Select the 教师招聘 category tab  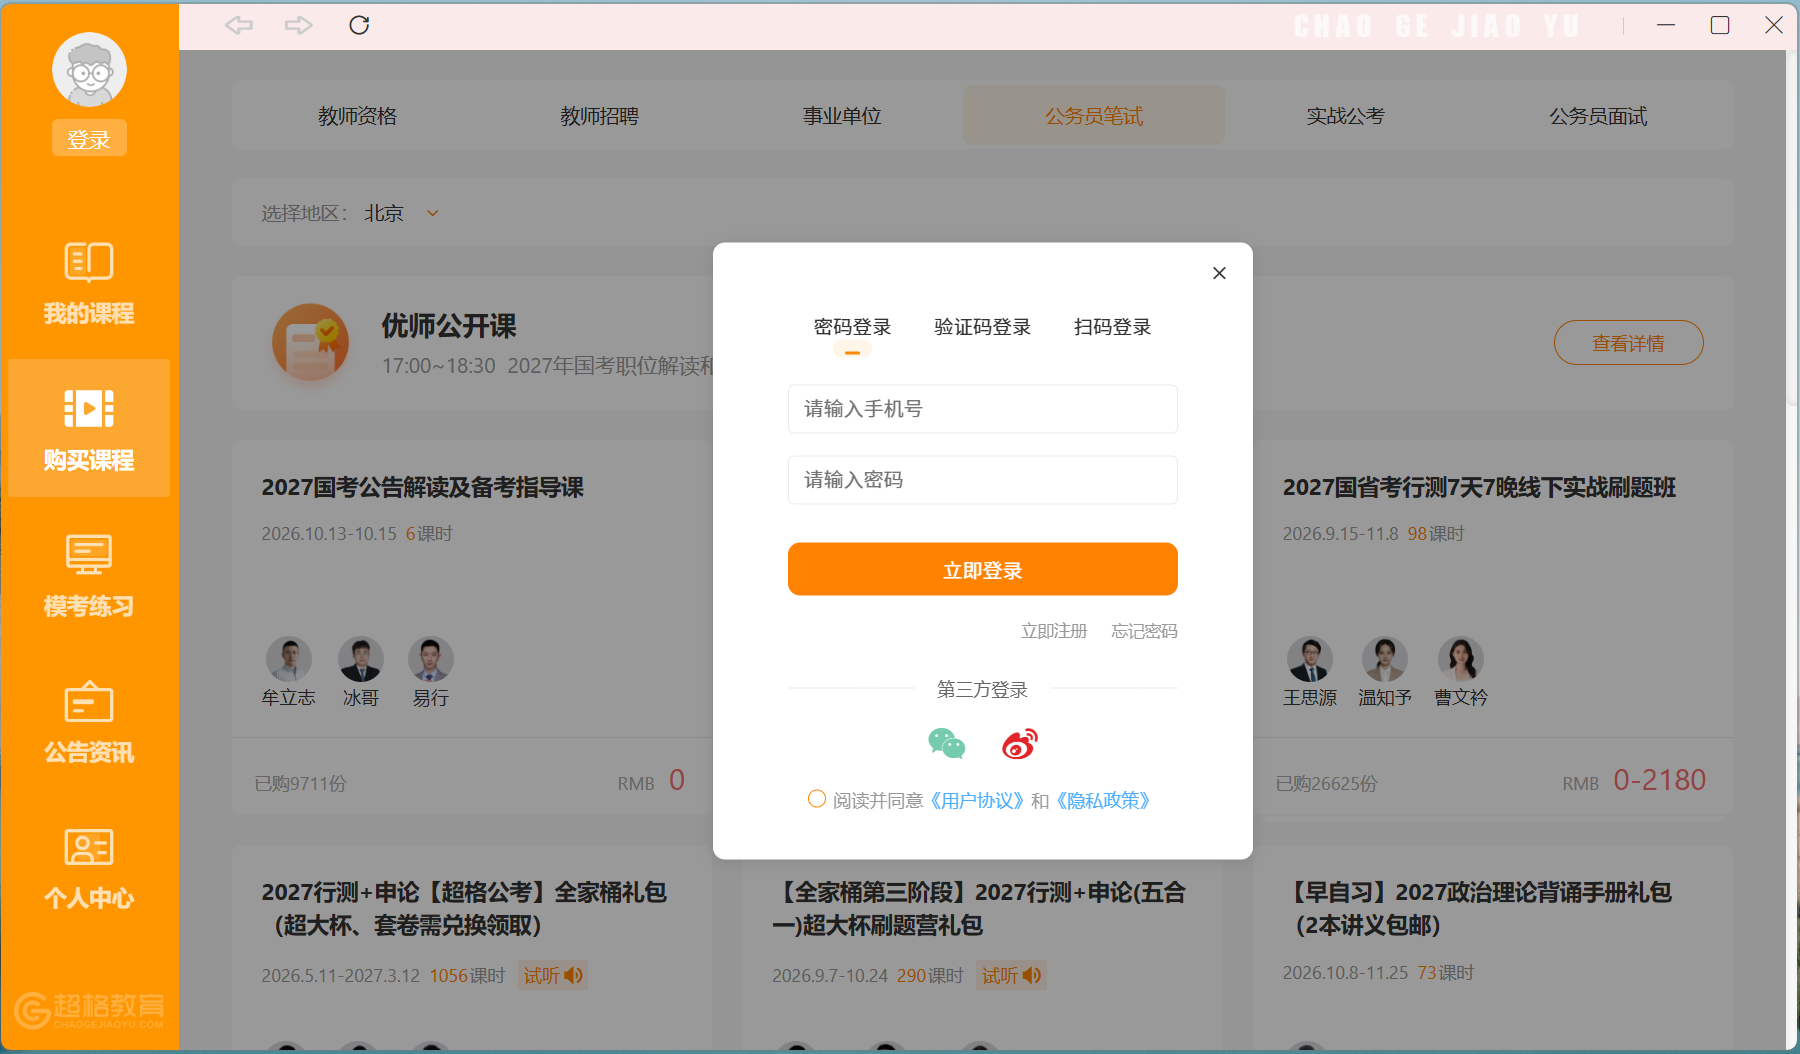pyautogui.click(x=599, y=116)
